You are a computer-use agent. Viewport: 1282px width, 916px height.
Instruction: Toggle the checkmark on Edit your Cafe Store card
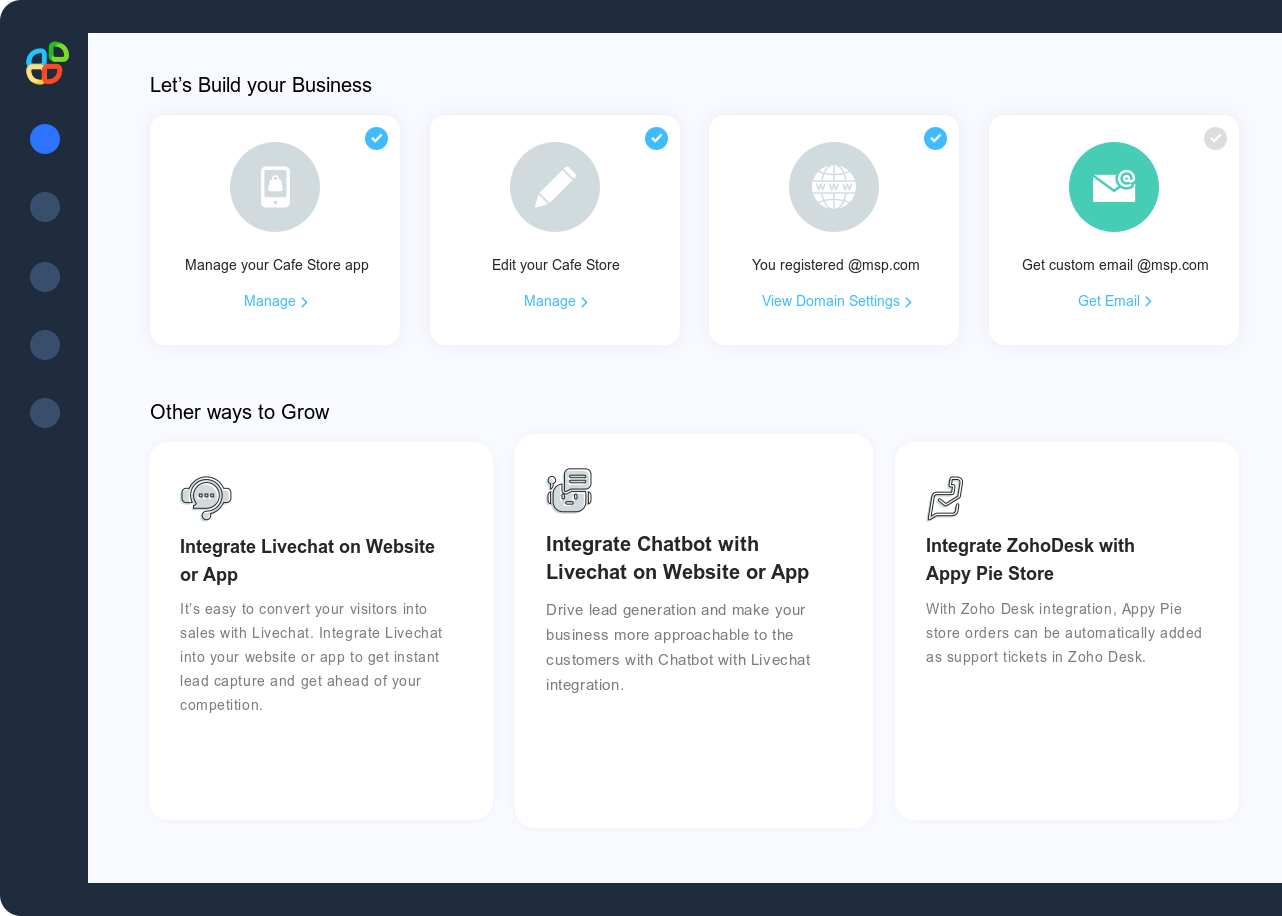click(656, 139)
